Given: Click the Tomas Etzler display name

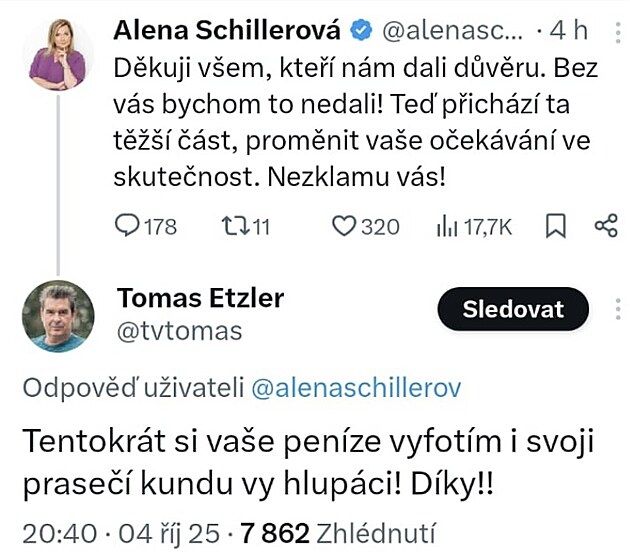Looking at the screenshot, I should coord(201,297).
